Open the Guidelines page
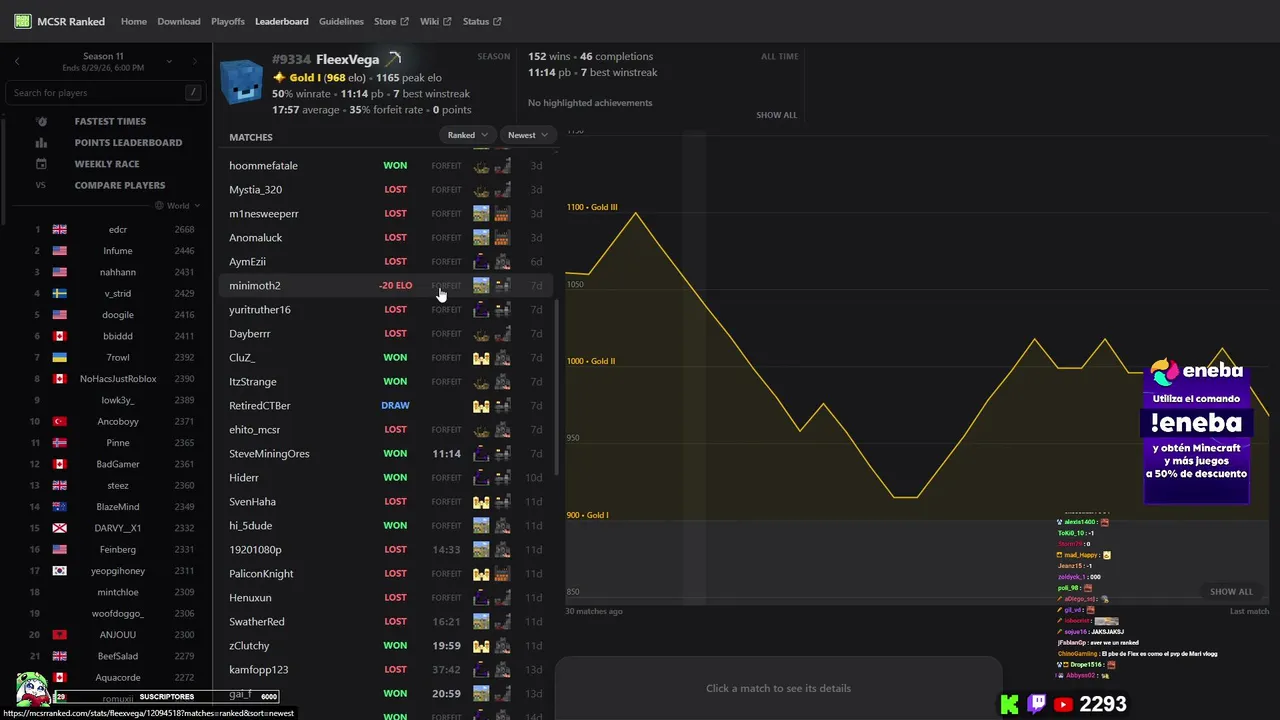Viewport: 1280px width, 720px height. pyautogui.click(x=341, y=21)
